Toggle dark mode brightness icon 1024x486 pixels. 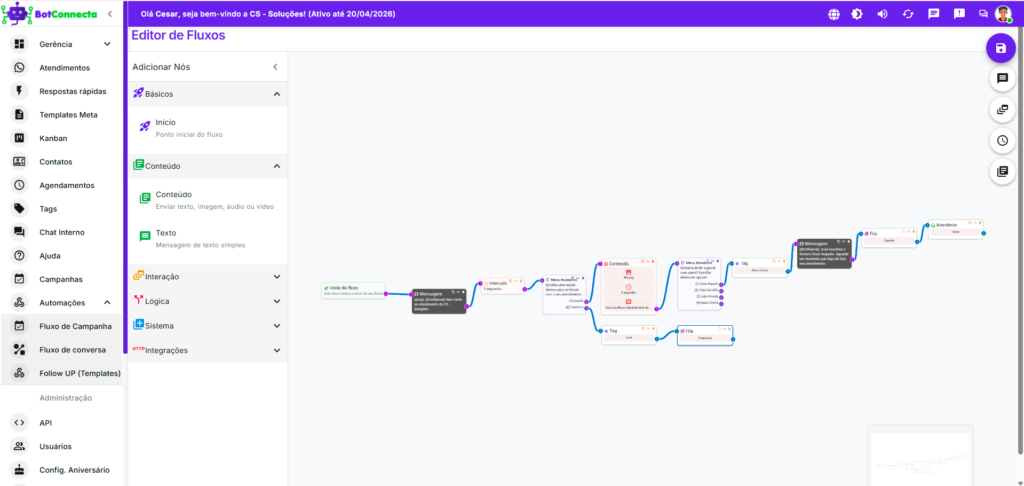pos(857,14)
